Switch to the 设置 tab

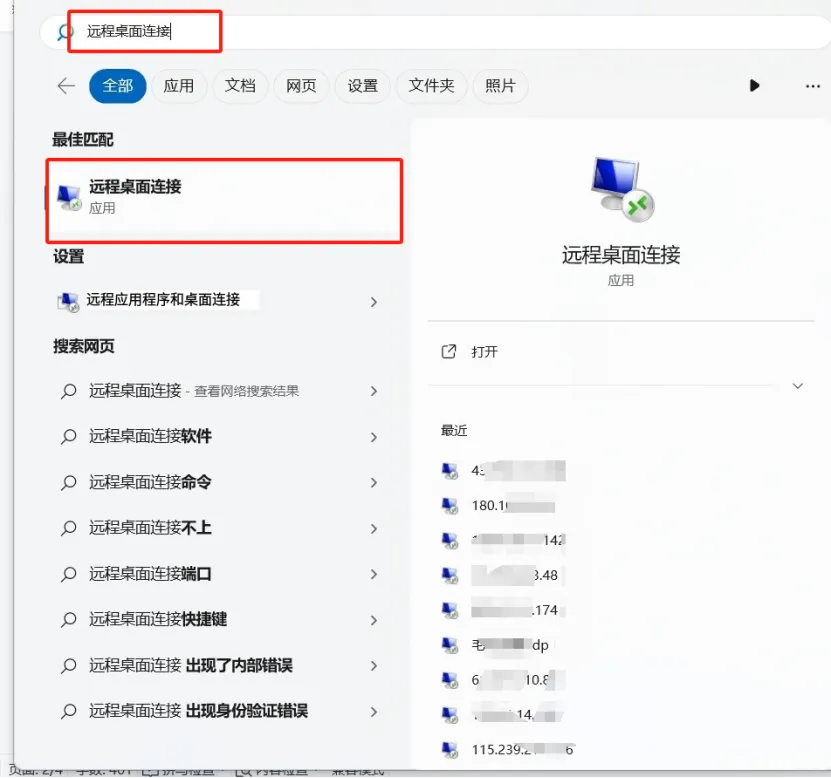pos(362,86)
